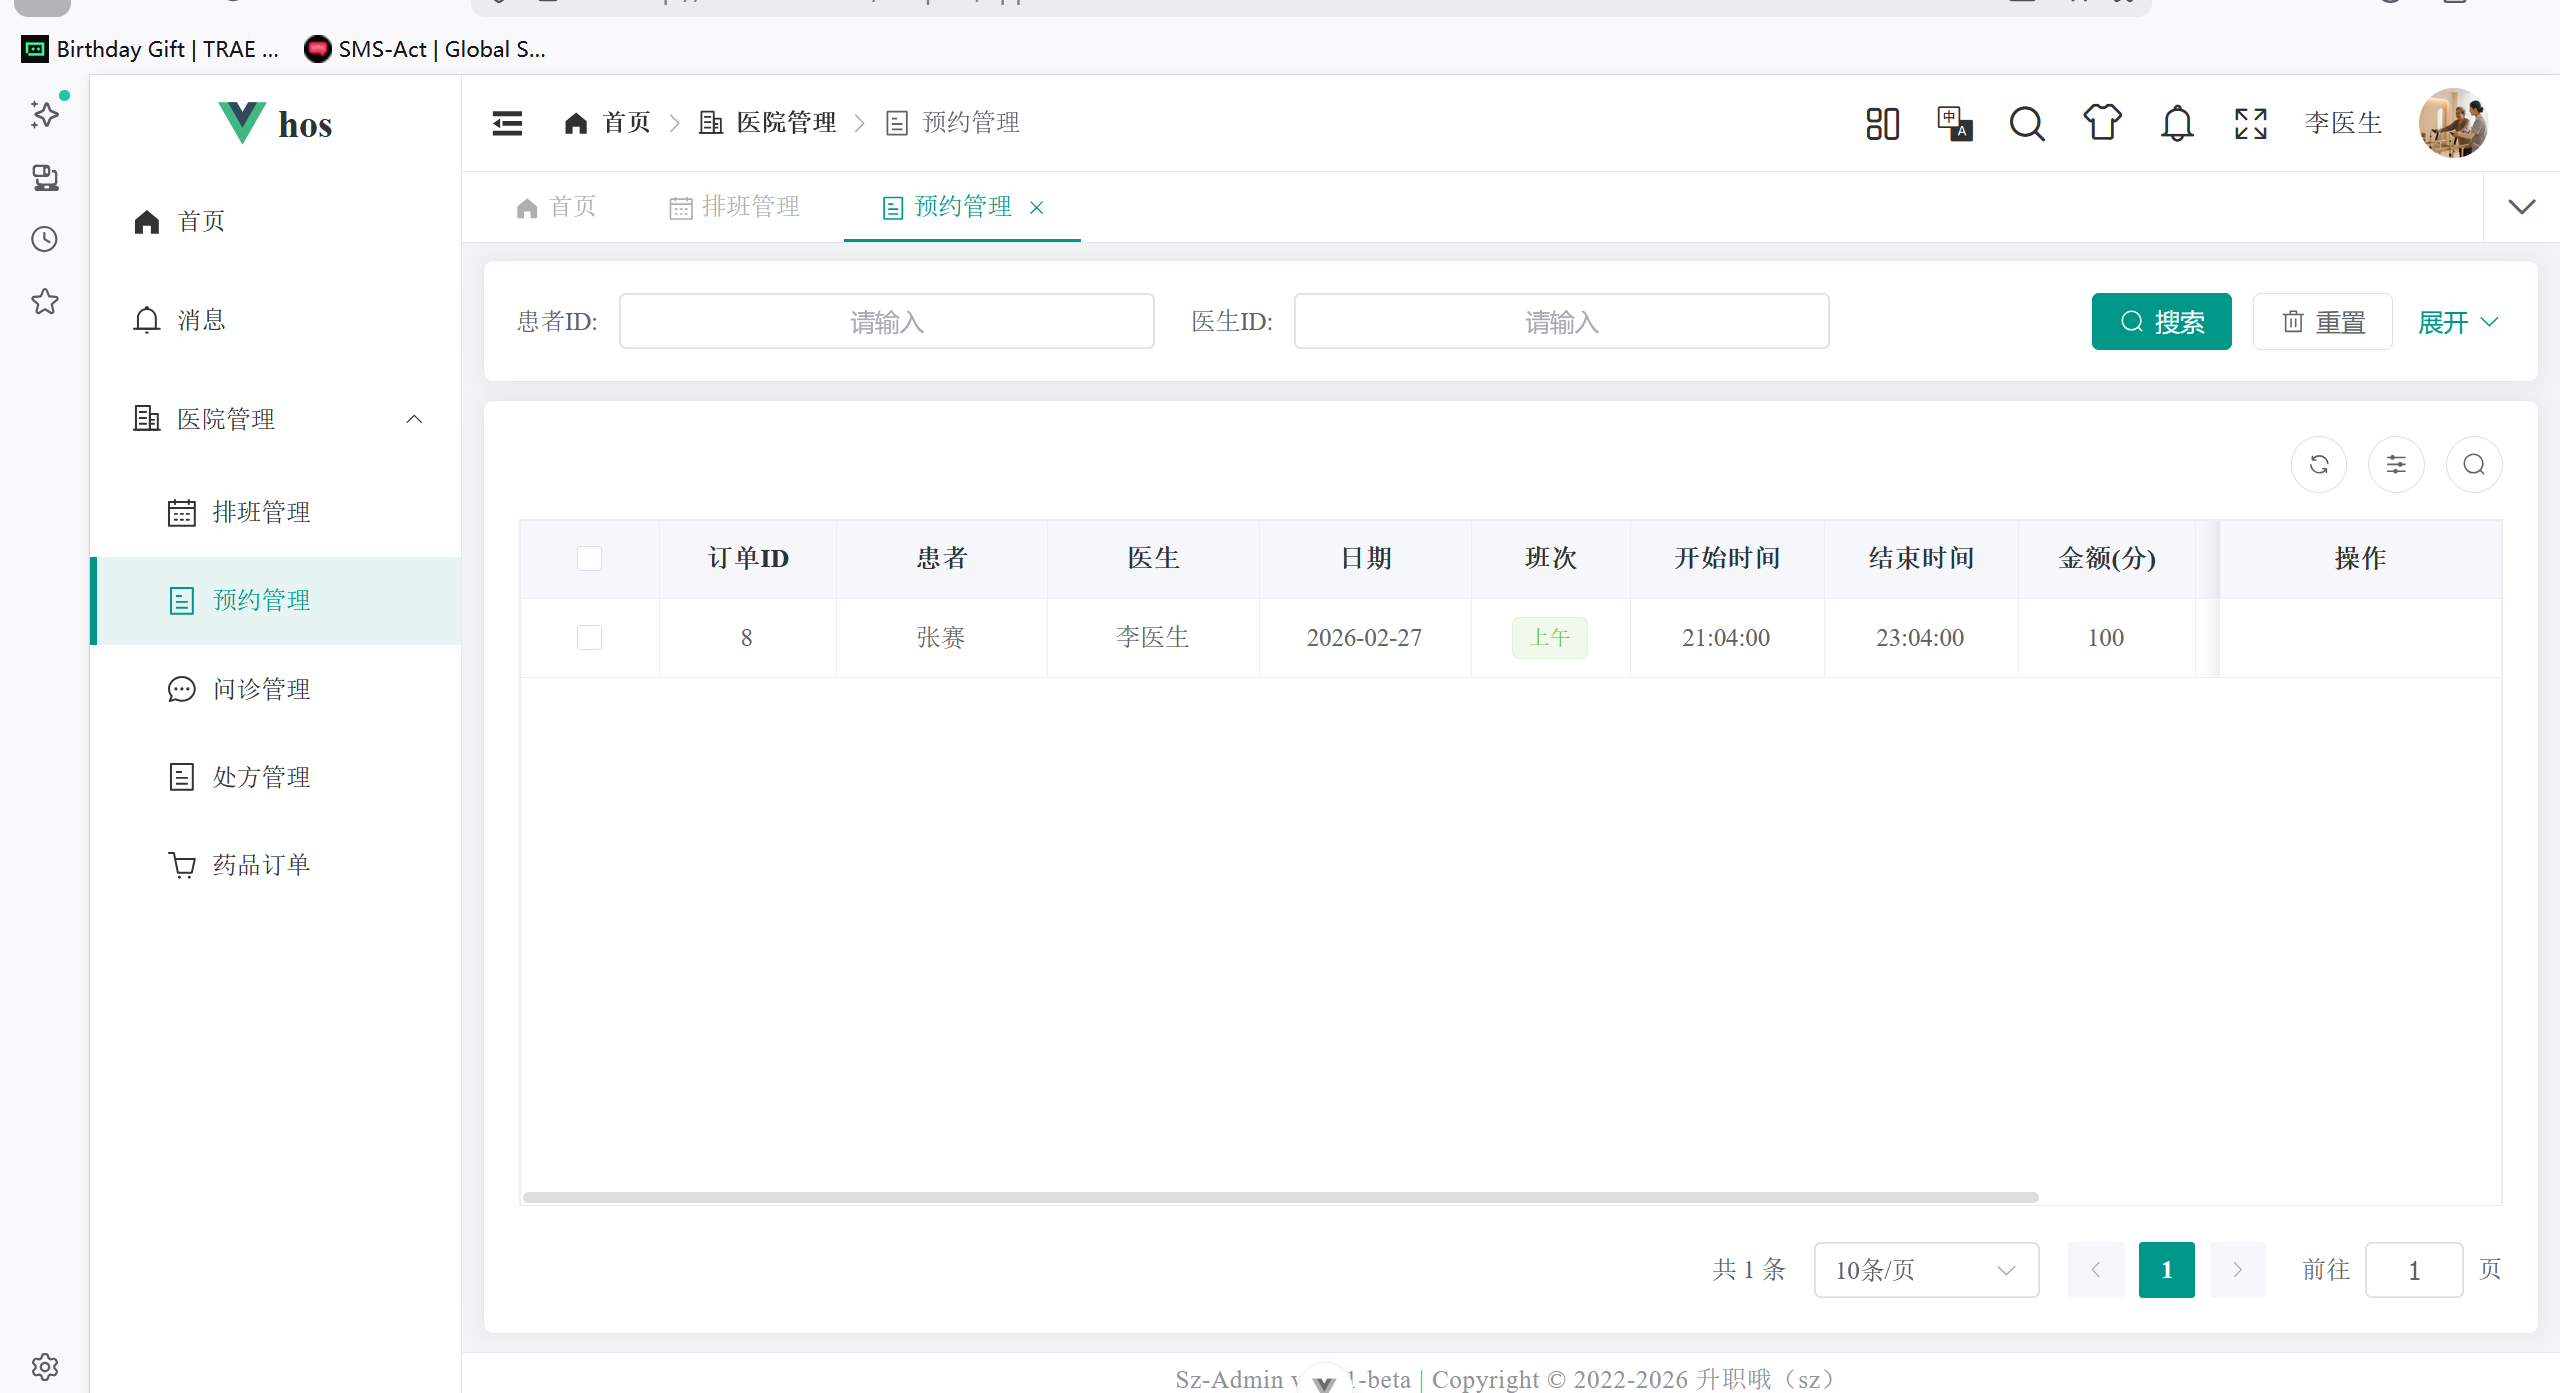2560x1393 pixels.
Task: Click the language translate icon
Action: pos(1954,124)
